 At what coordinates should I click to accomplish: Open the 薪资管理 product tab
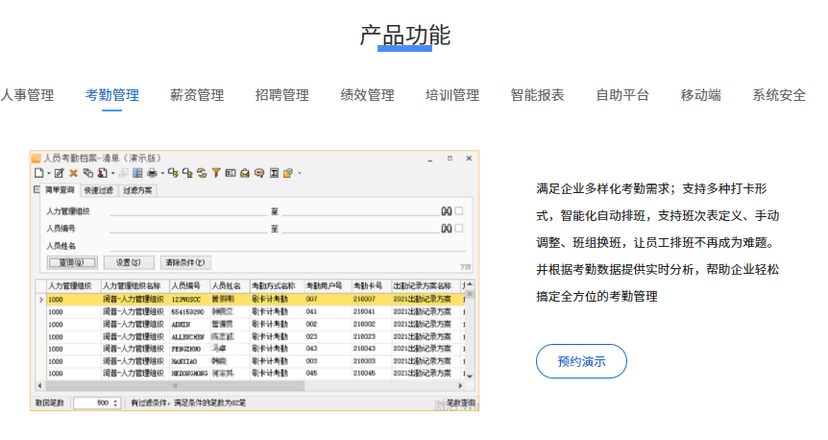click(197, 95)
